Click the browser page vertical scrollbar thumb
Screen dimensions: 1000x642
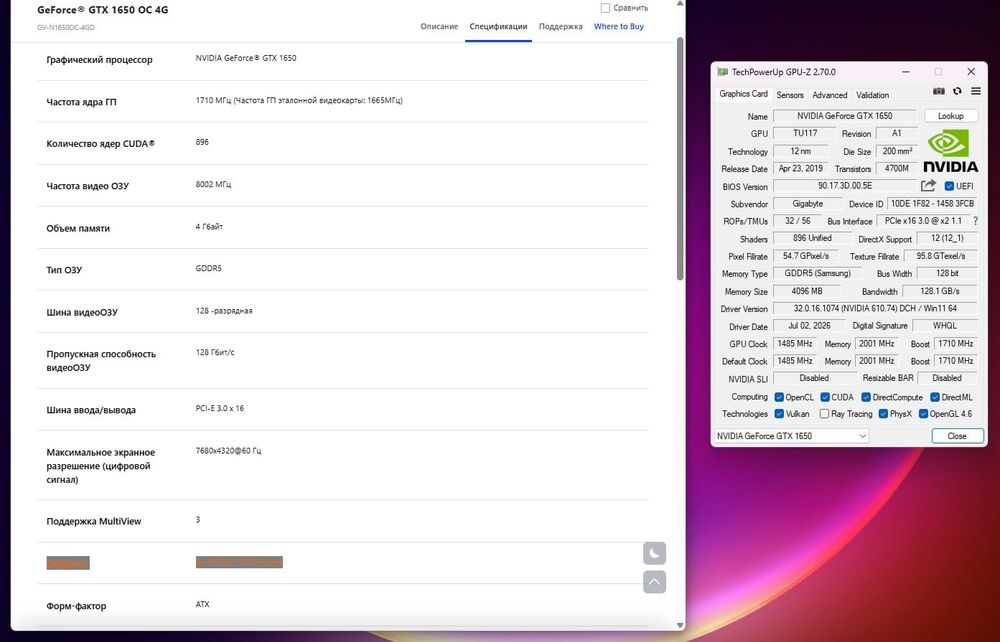680,158
